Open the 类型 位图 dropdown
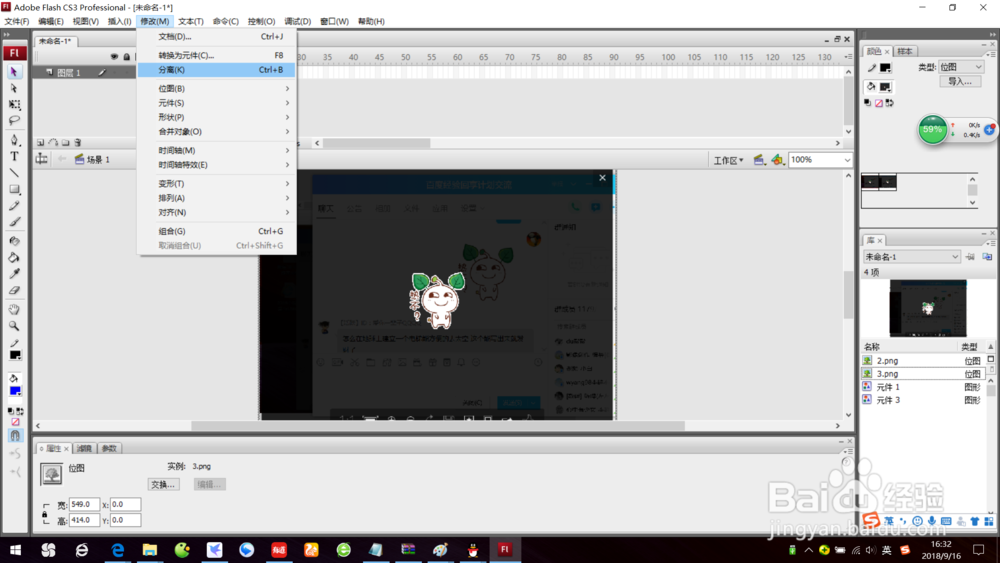The height and width of the screenshot is (563, 1000). [x=961, y=67]
